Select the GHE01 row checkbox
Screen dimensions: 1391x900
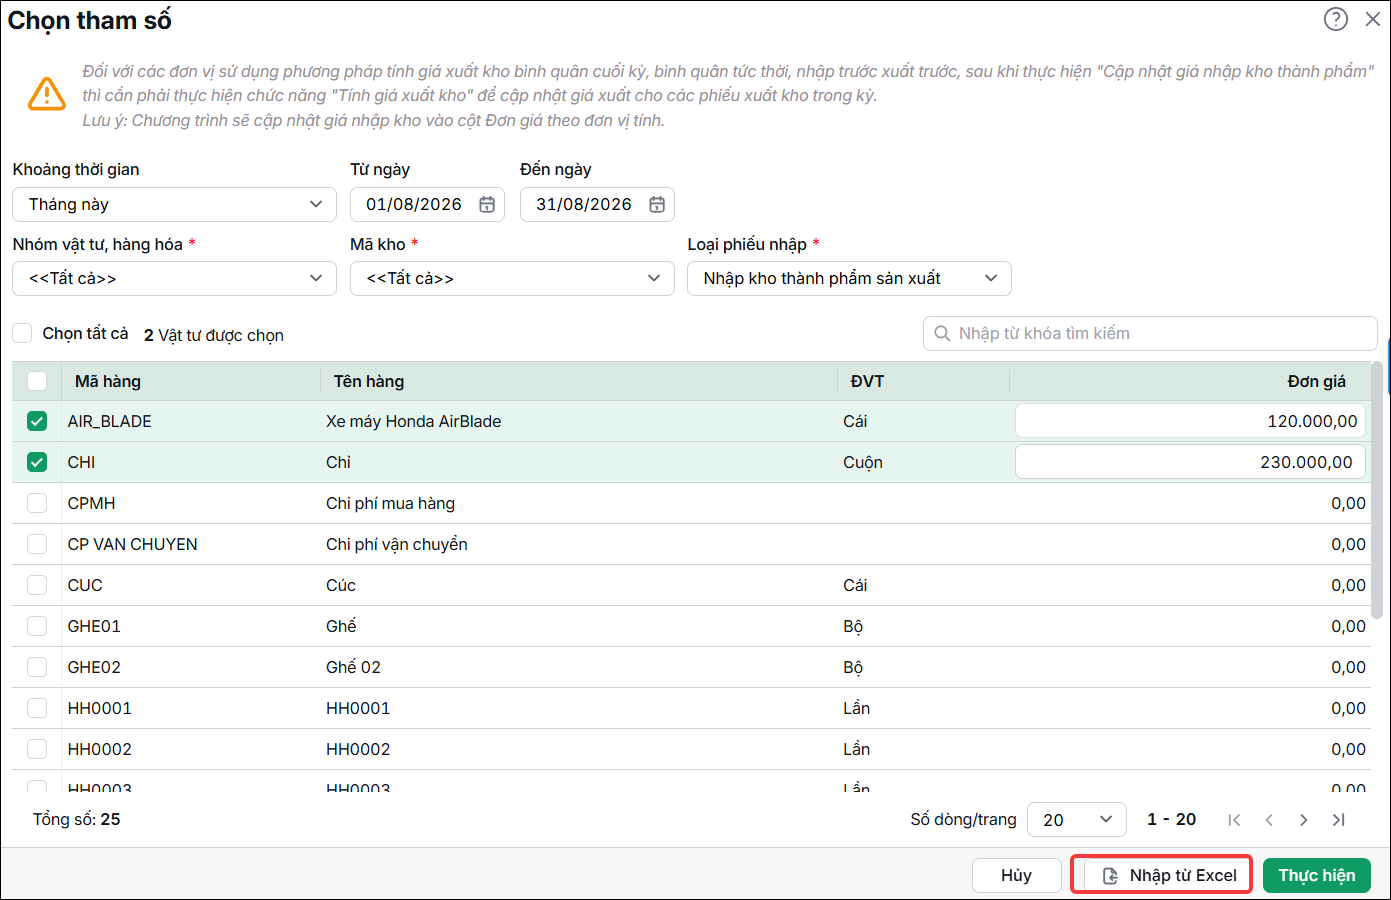[37, 626]
